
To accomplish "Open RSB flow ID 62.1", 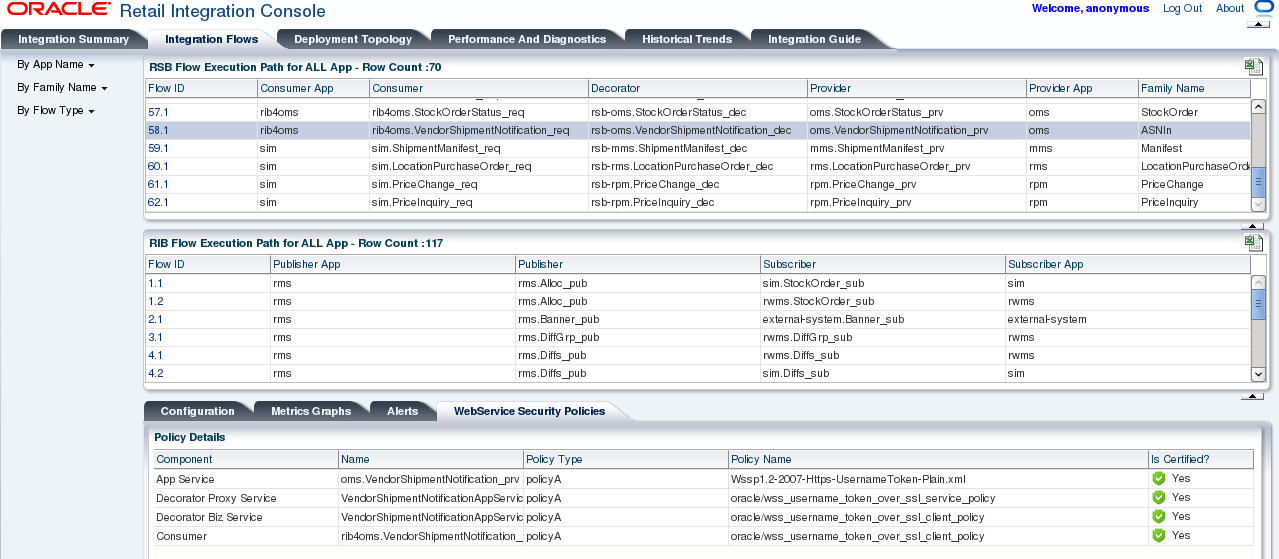I will click(158, 202).
